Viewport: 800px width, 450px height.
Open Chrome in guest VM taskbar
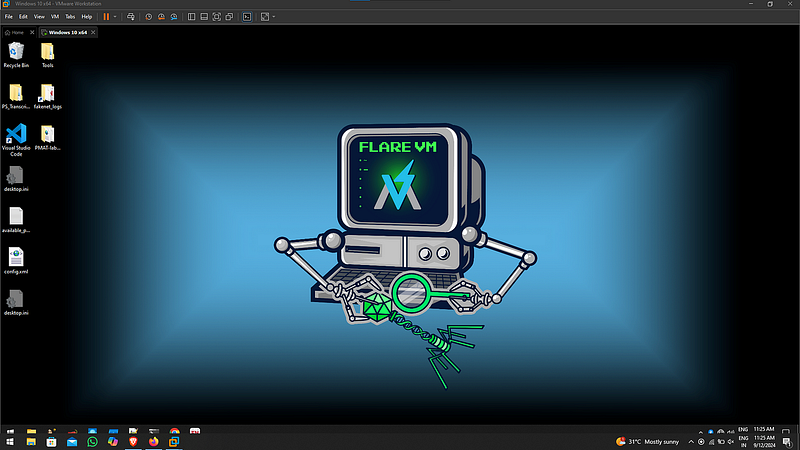(174, 432)
